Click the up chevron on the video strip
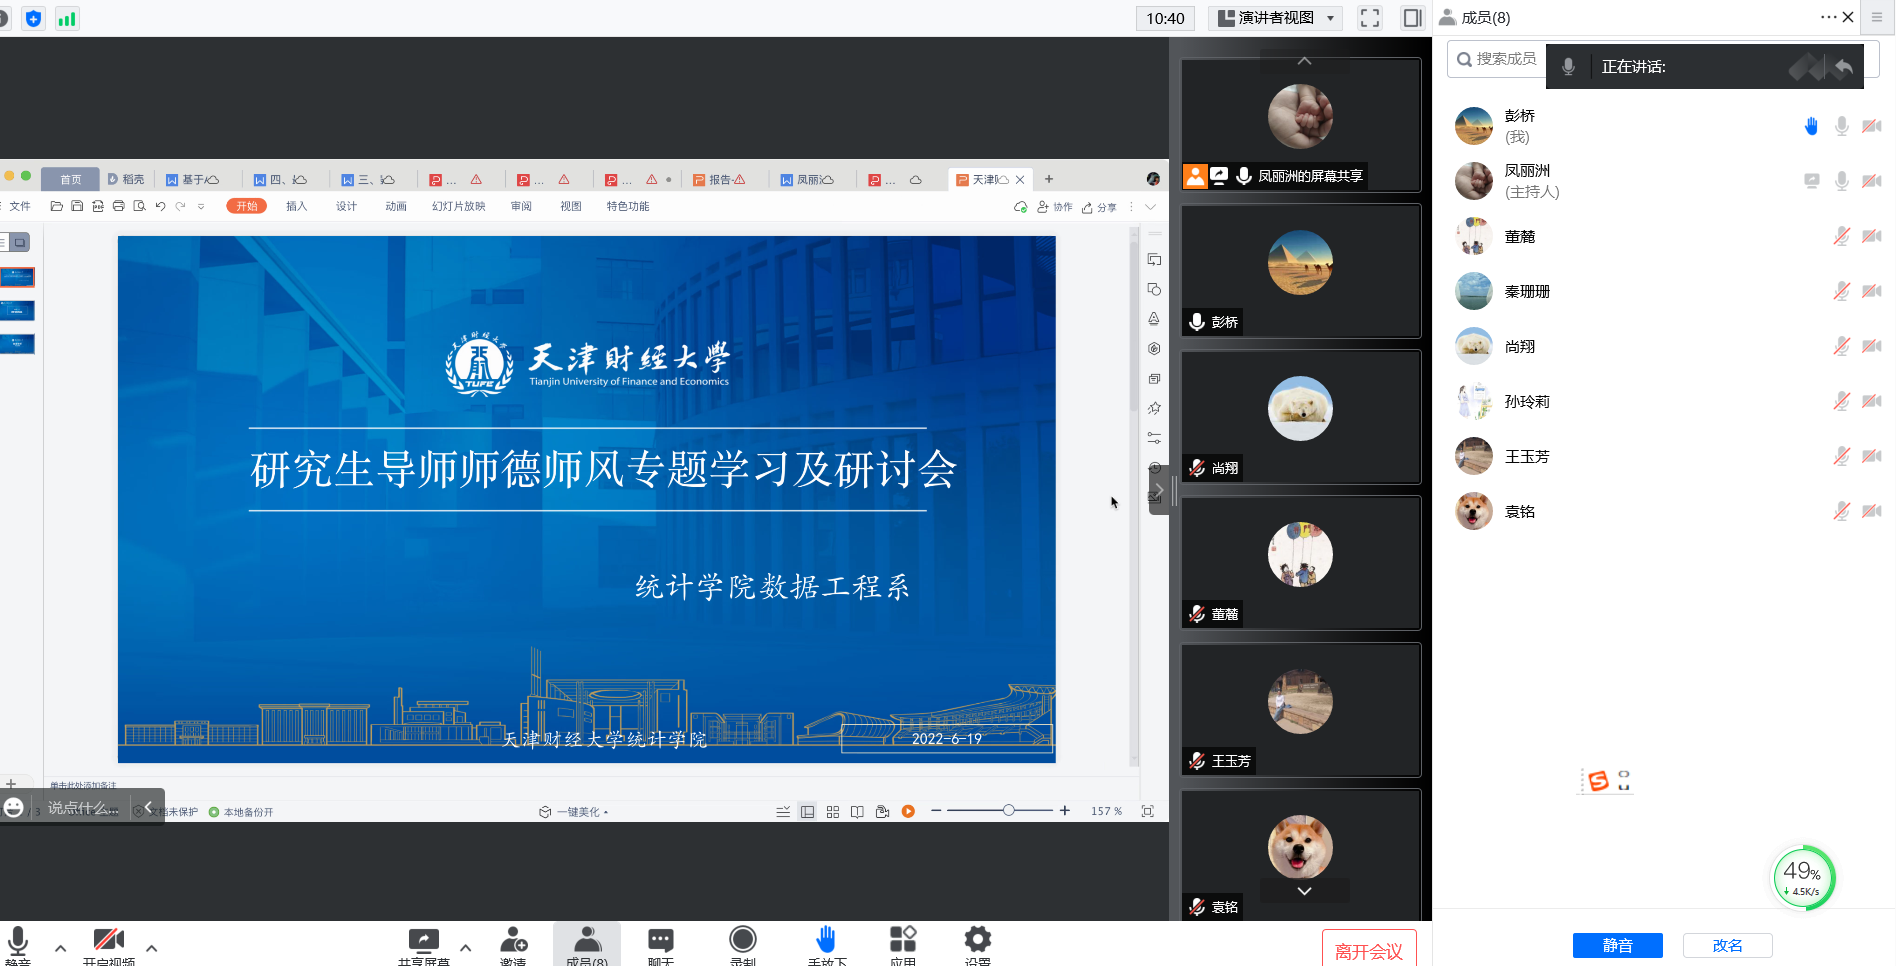Image resolution: width=1896 pixels, height=966 pixels. tap(1304, 61)
